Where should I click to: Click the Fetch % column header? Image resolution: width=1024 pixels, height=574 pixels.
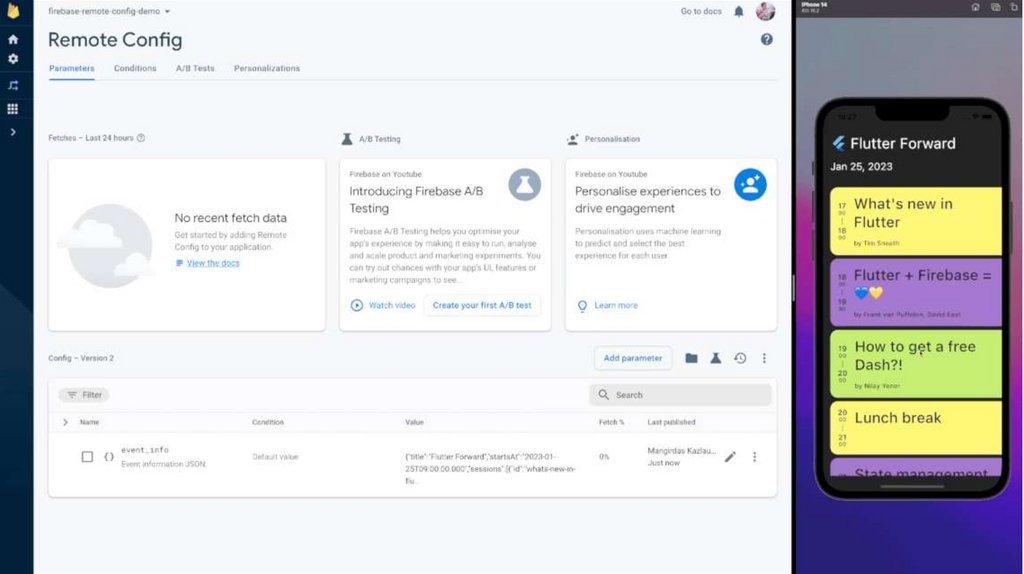tap(611, 423)
